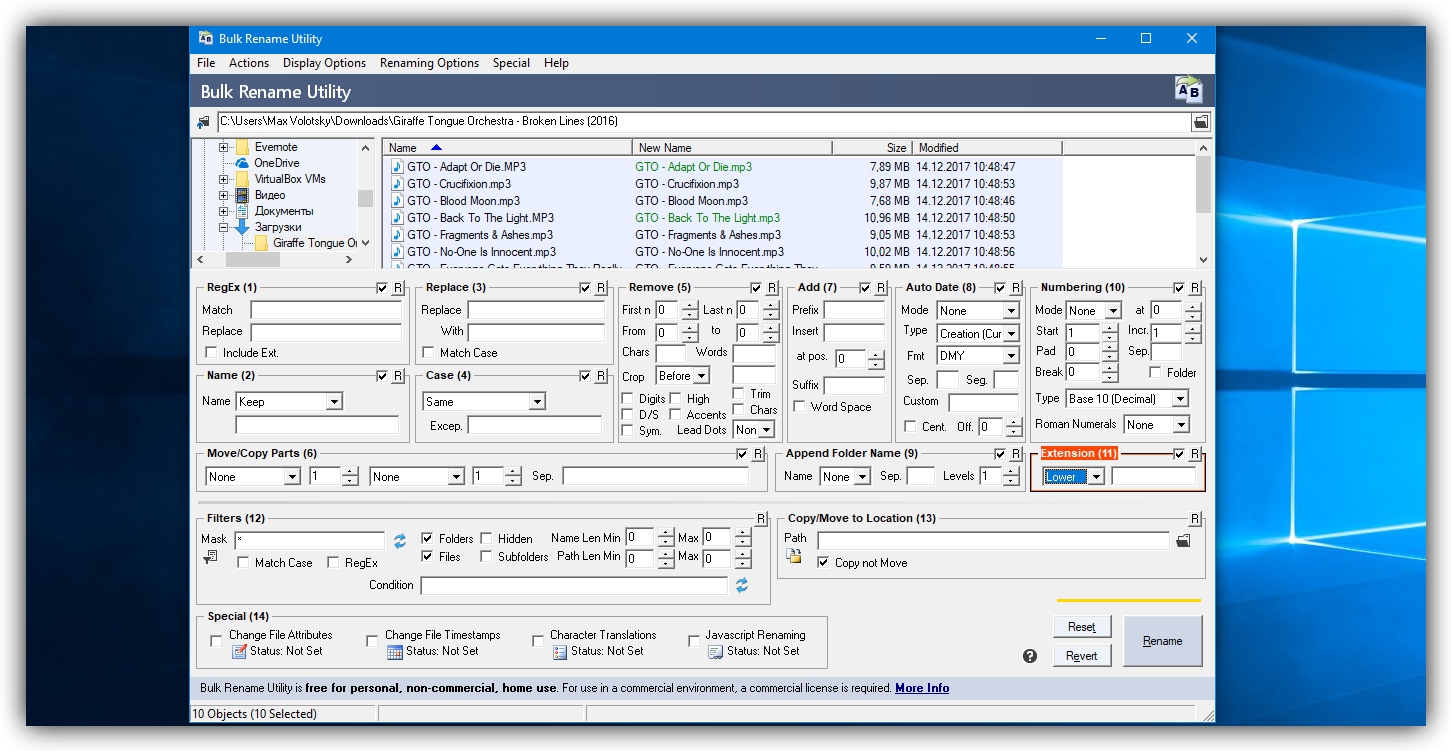1451x751 pixels.
Task: Click the refresh icon beside the Mask field
Action: (400, 540)
